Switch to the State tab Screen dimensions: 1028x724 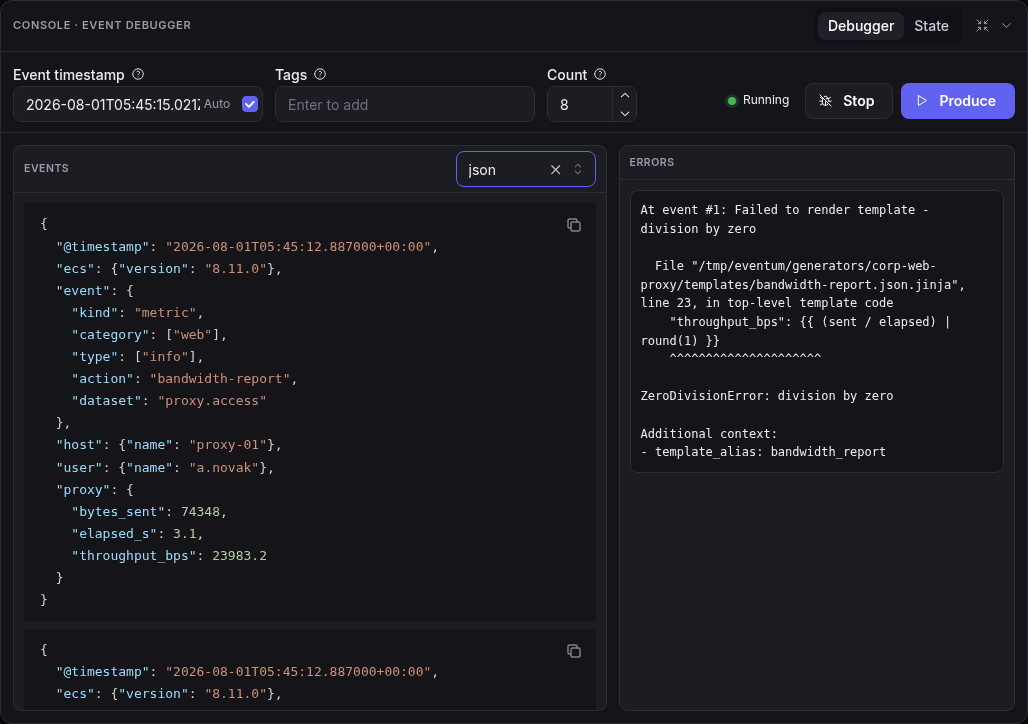pos(931,26)
